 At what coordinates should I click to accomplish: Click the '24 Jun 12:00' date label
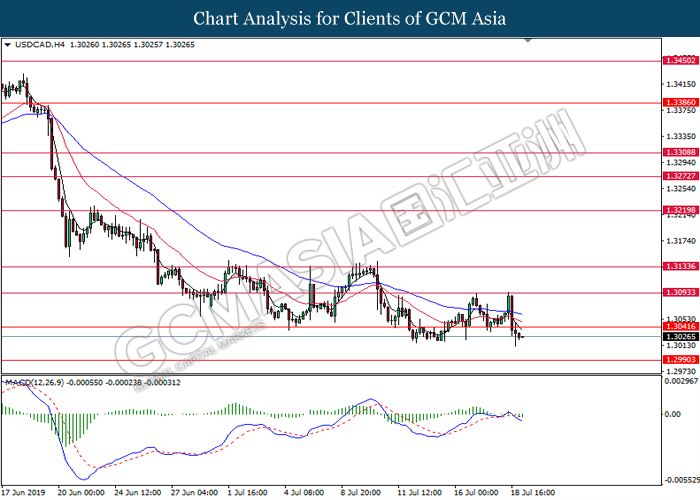click(x=138, y=492)
